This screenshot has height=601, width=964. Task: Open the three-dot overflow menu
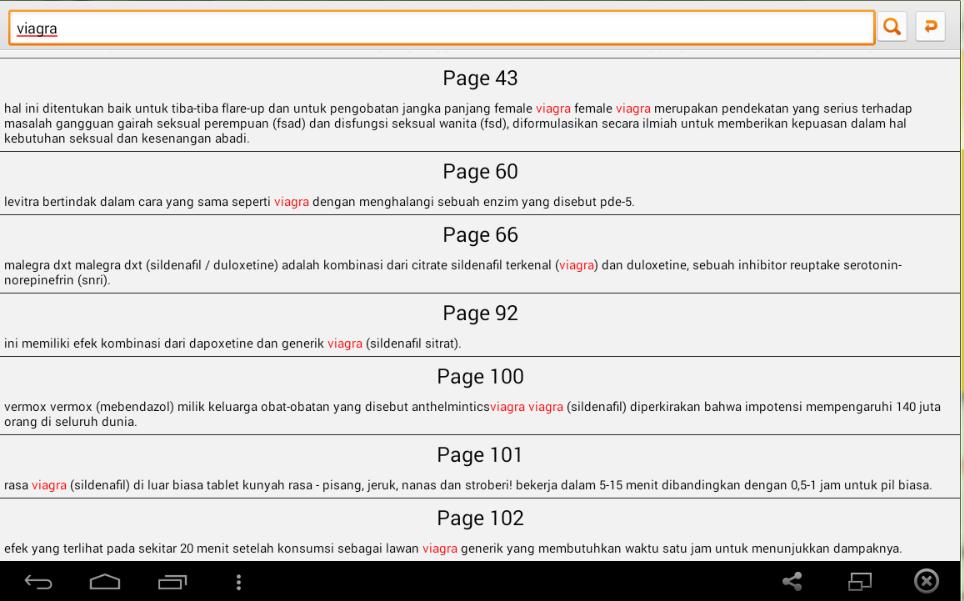coord(237,581)
